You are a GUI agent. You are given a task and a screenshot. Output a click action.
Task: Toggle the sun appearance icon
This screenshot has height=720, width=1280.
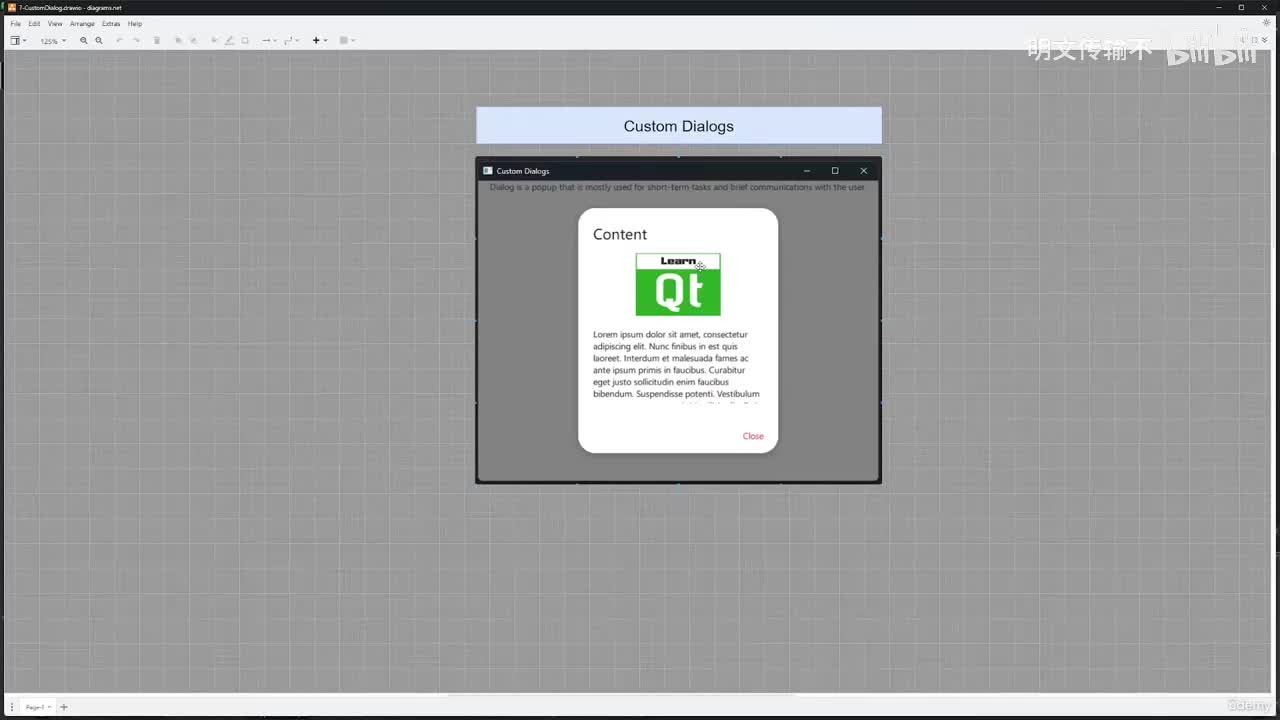click(1267, 23)
